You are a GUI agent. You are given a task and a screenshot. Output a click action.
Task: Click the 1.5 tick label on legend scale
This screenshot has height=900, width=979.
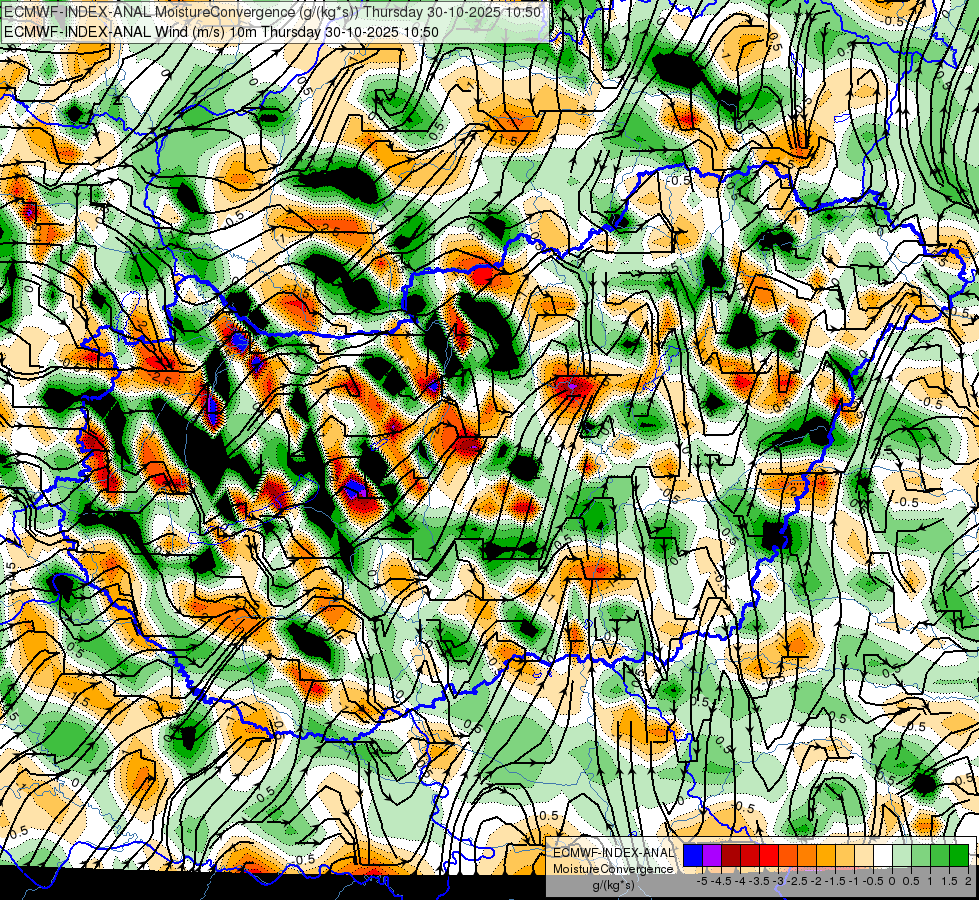[949, 881]
